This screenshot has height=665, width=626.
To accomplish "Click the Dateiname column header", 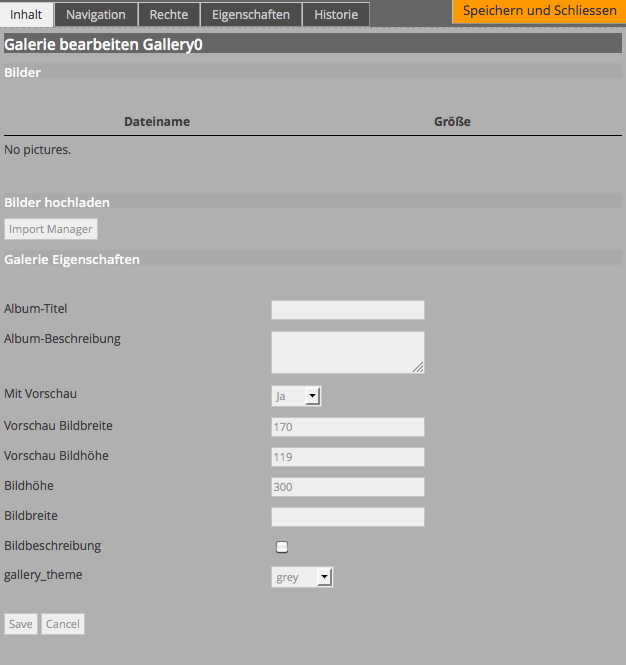I will [x=157, y=122].
